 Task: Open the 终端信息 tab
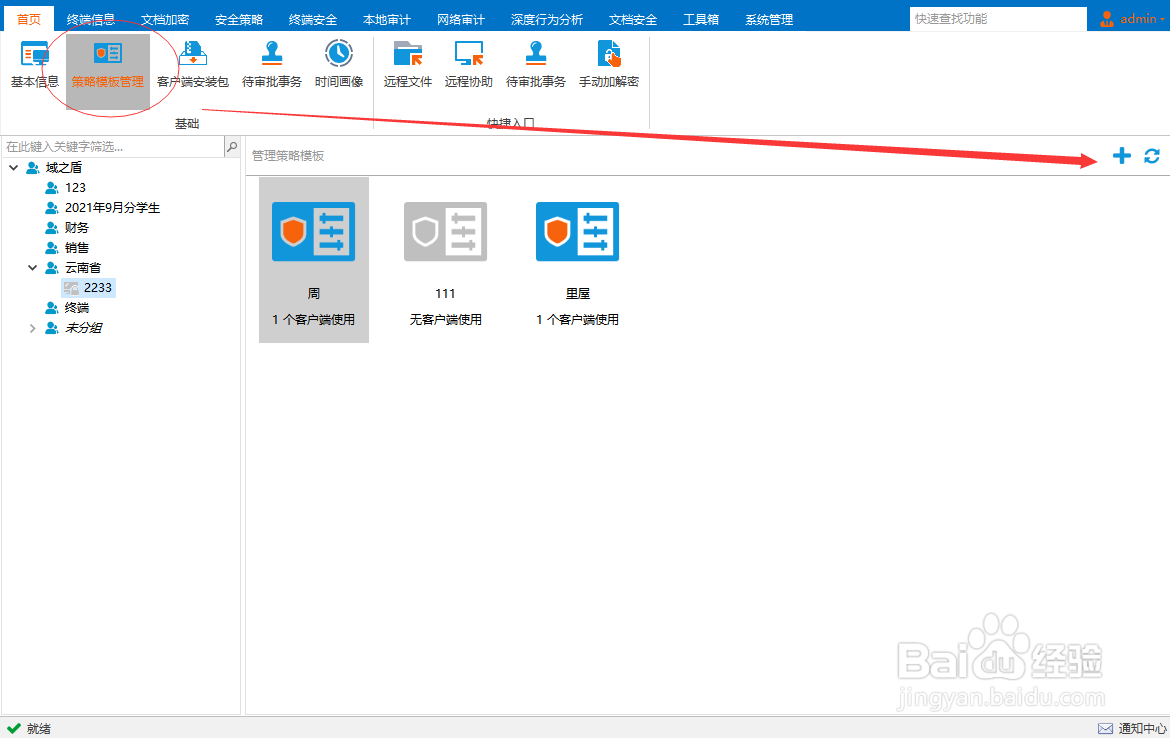[x=91, y=19]
